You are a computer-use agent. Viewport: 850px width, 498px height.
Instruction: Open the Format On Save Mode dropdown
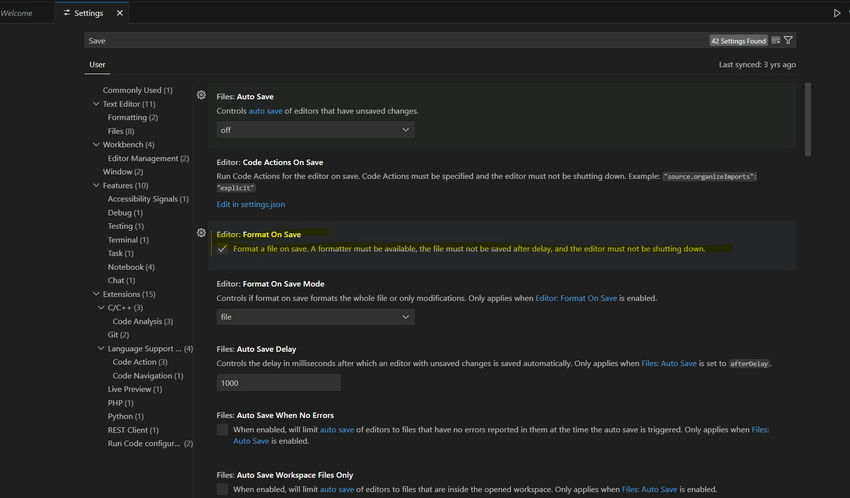(315, 317)
